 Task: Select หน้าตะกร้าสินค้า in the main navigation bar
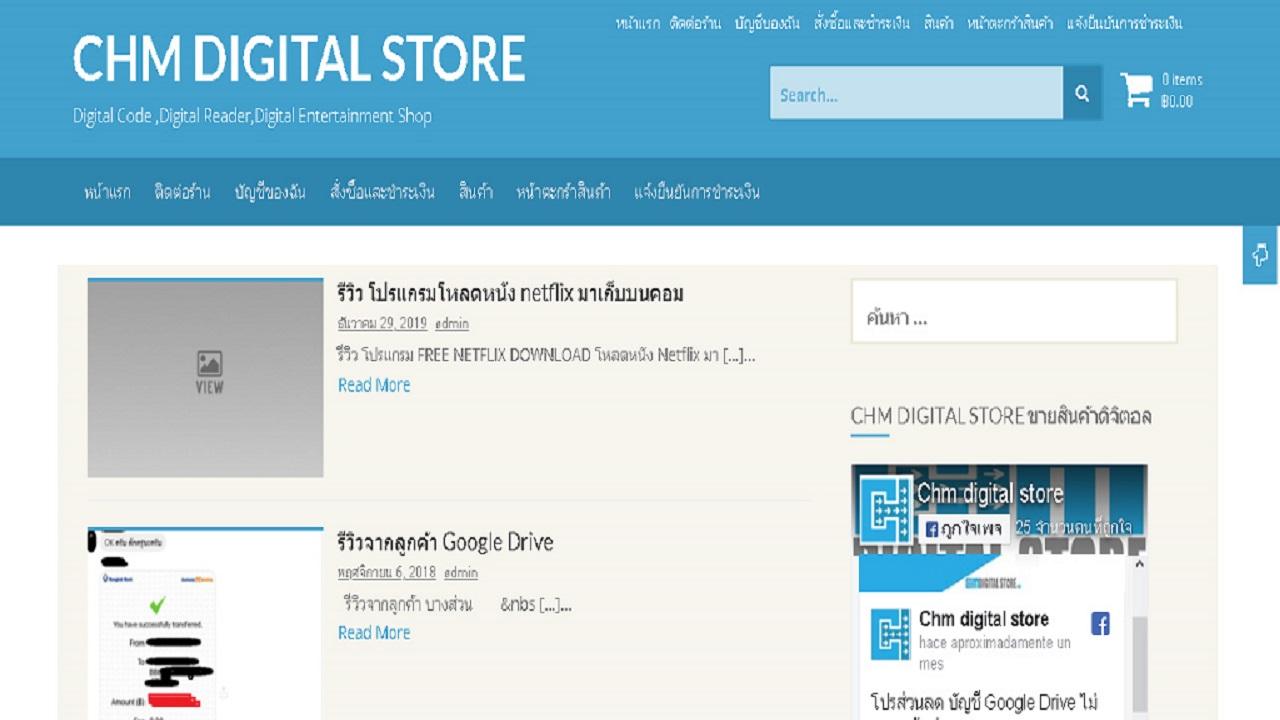tap(564, 192)
